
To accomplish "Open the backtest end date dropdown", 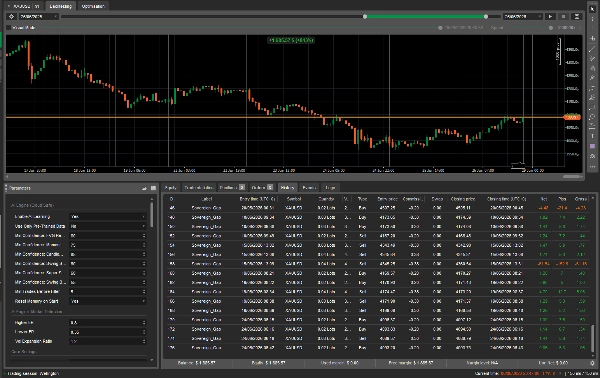I will (x=523, y=16).
